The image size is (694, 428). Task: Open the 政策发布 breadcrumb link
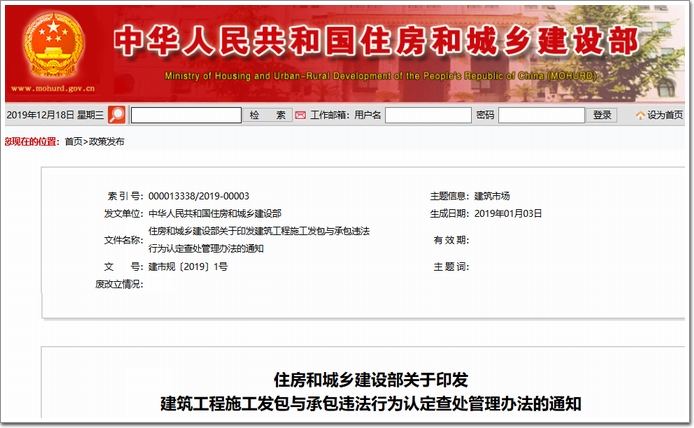(x=107, y=142)
